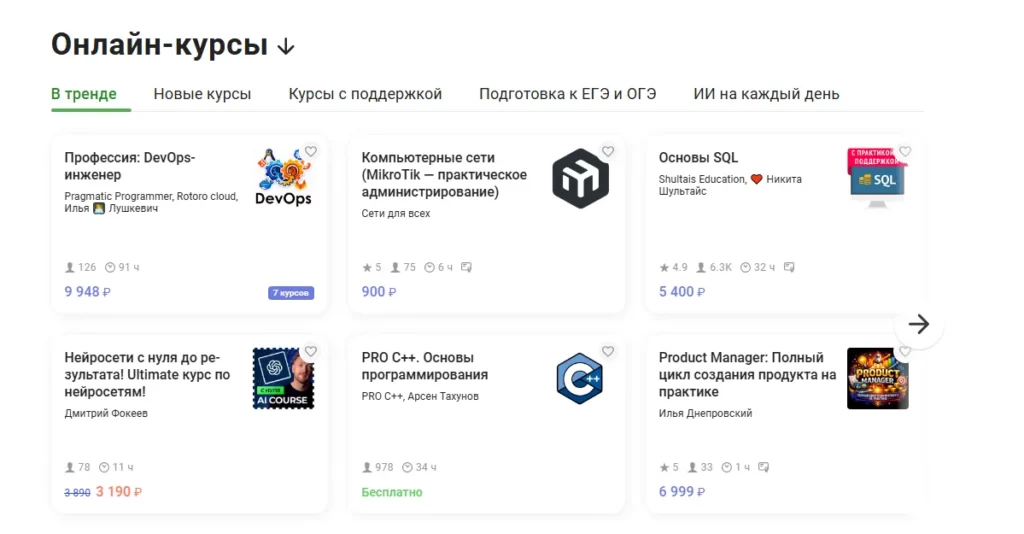
Task: Click the AI Course thumbnail image
Action: tap(283, 378)
